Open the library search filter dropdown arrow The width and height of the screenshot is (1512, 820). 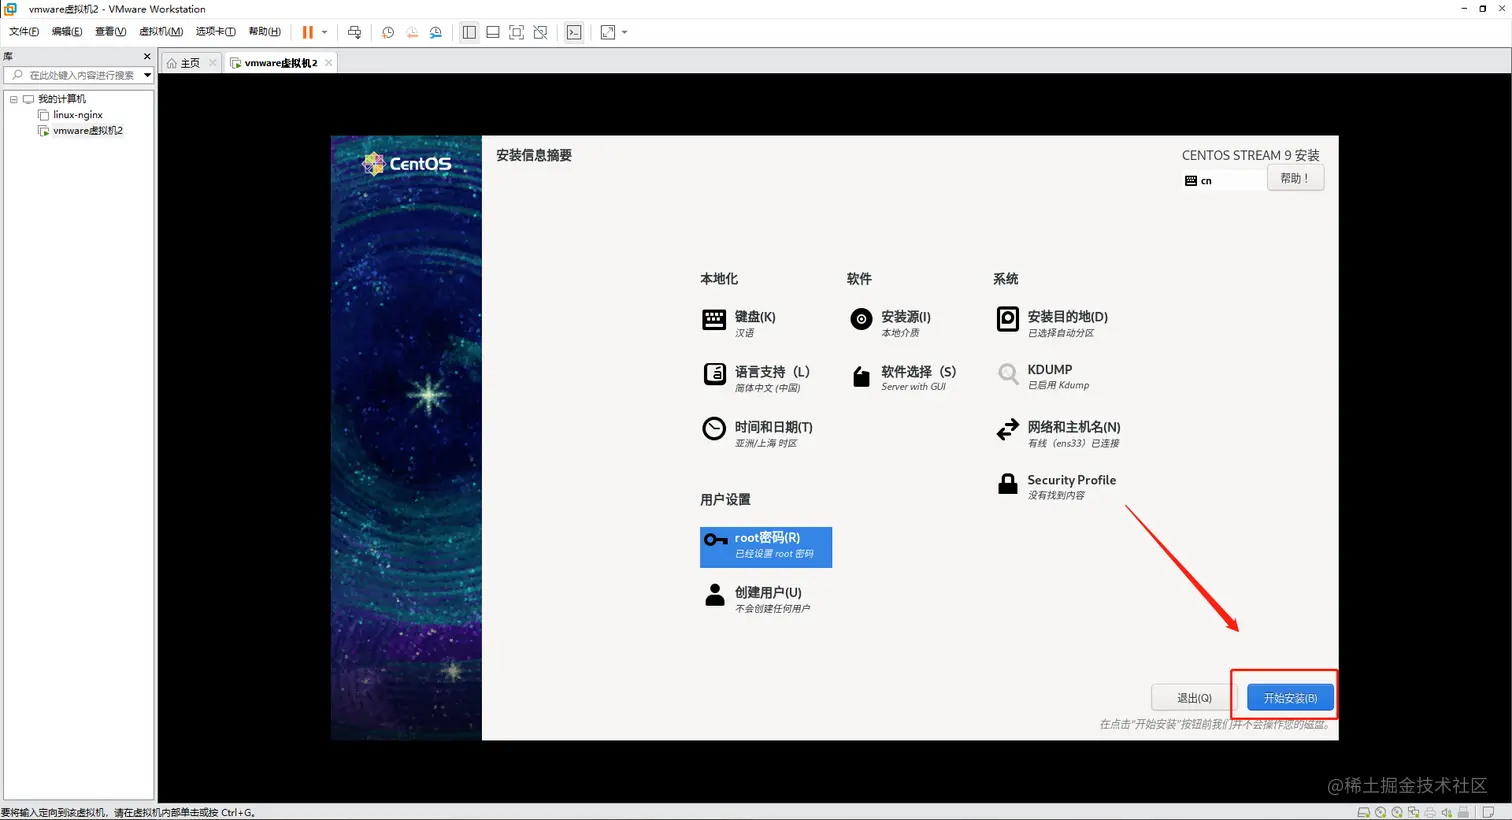(147, 75)
